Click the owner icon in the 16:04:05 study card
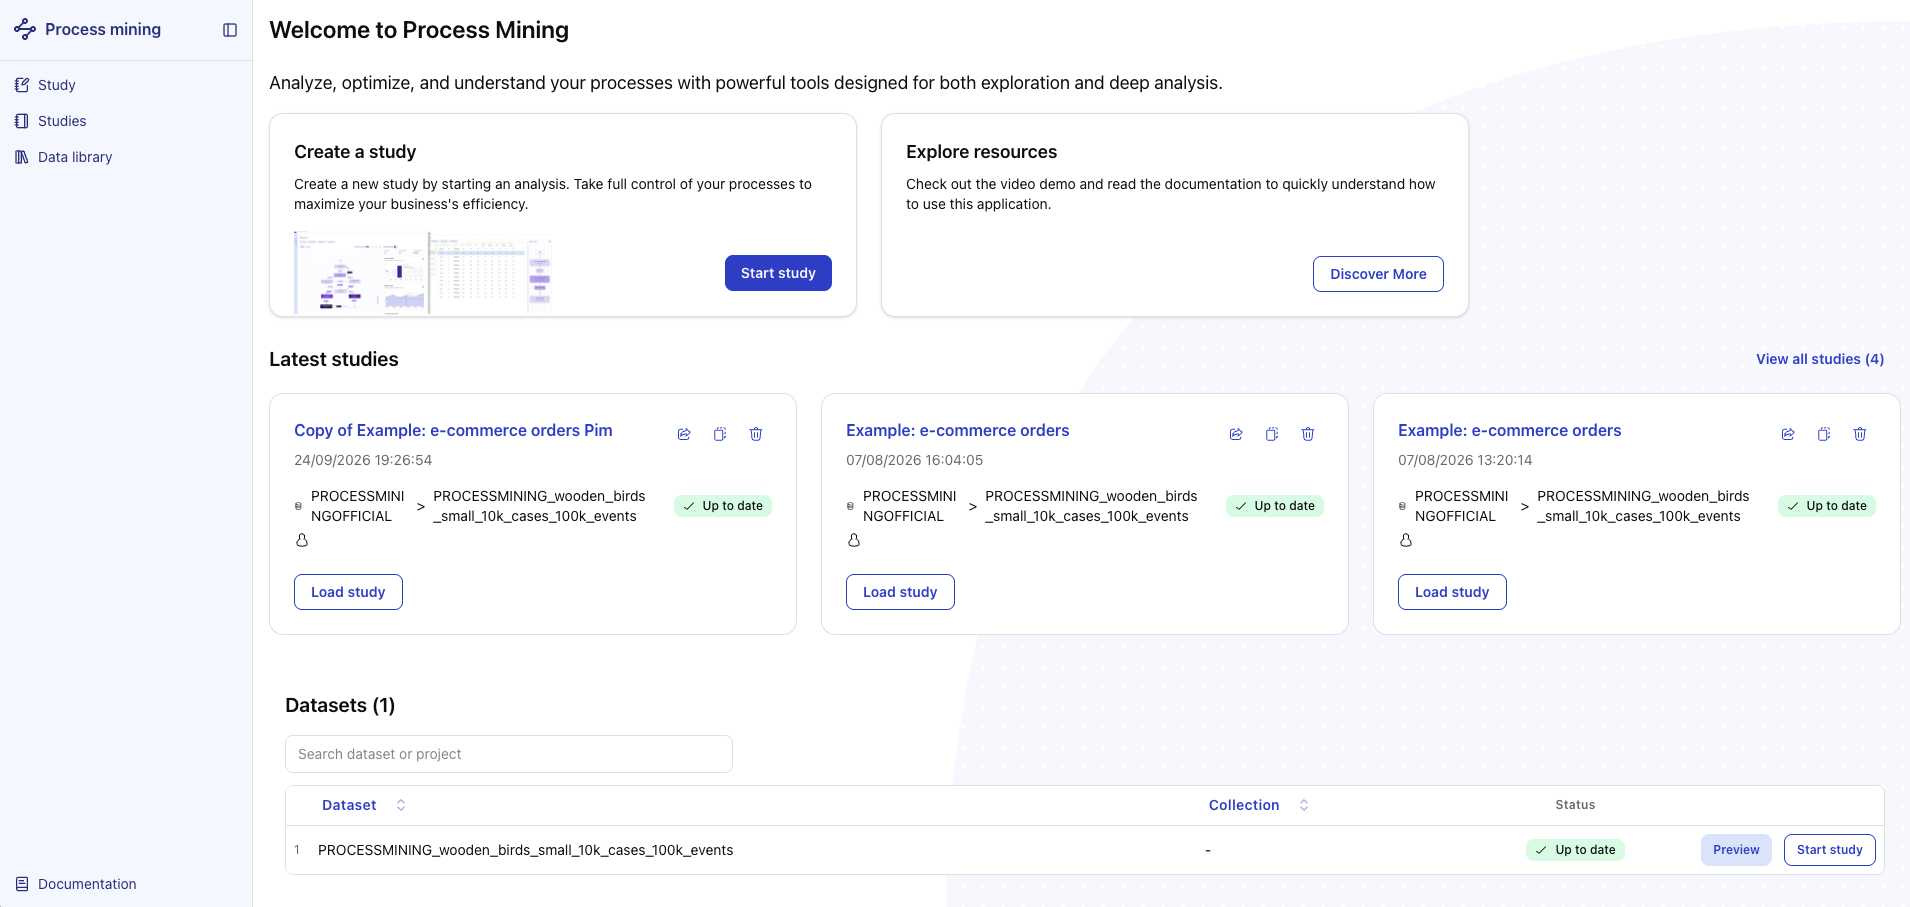Screen dimensions: 1910x907 pos(854,540)
